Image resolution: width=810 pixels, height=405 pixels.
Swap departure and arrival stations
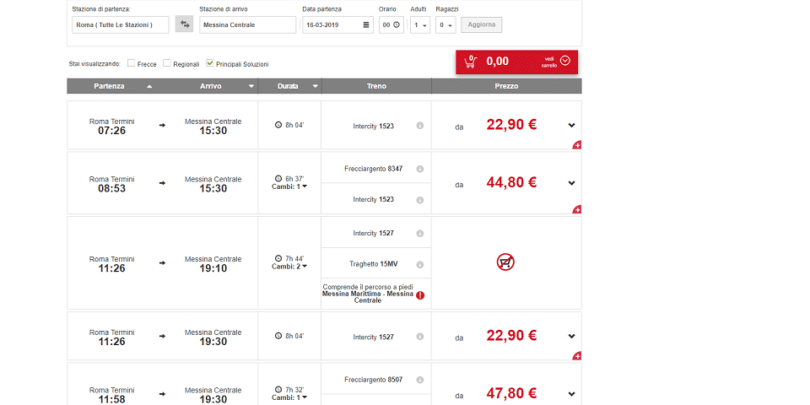[x=184, y=24]
